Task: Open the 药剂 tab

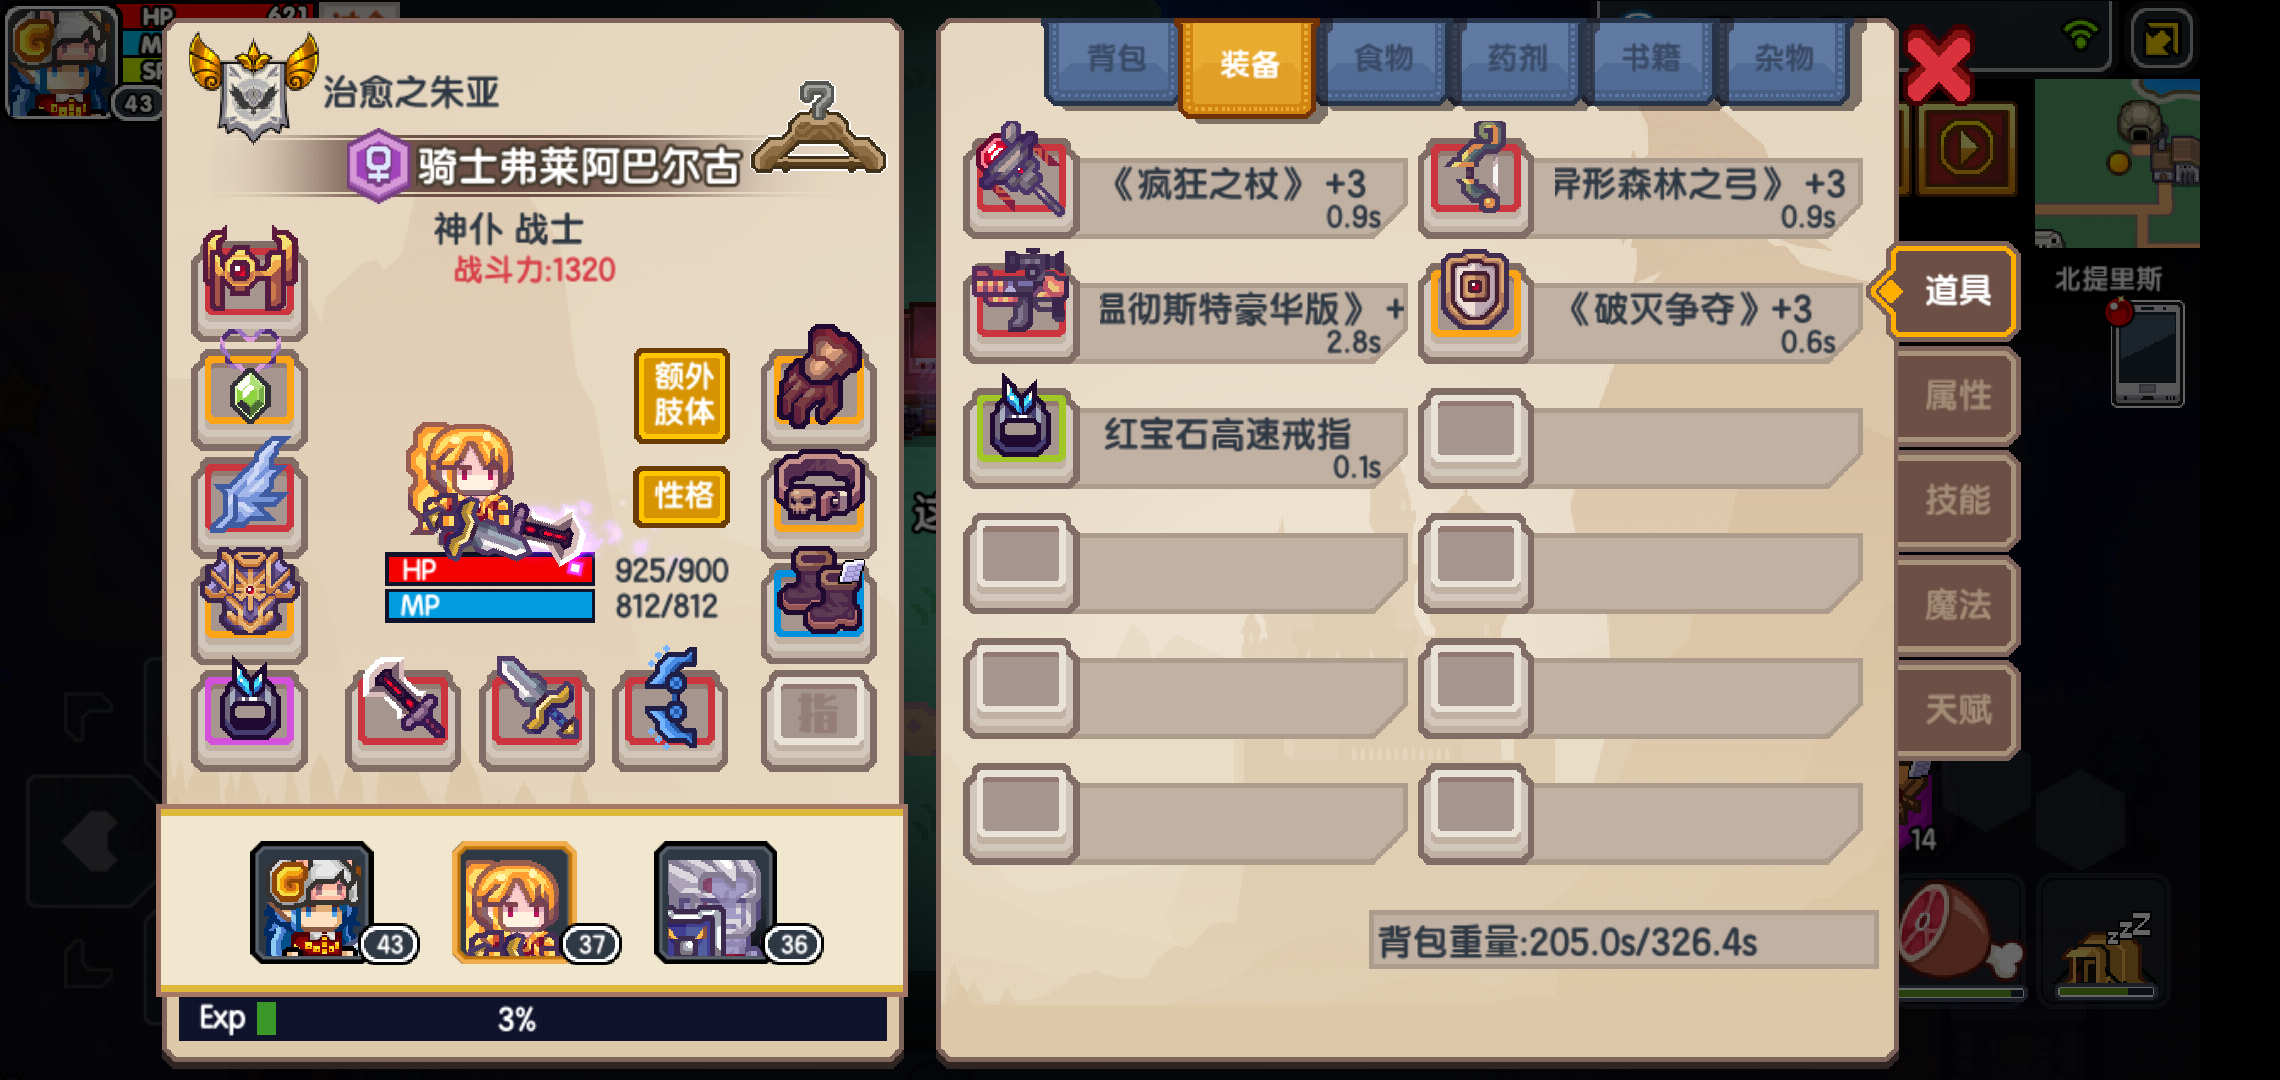Action: click(x=1516, y=60)
